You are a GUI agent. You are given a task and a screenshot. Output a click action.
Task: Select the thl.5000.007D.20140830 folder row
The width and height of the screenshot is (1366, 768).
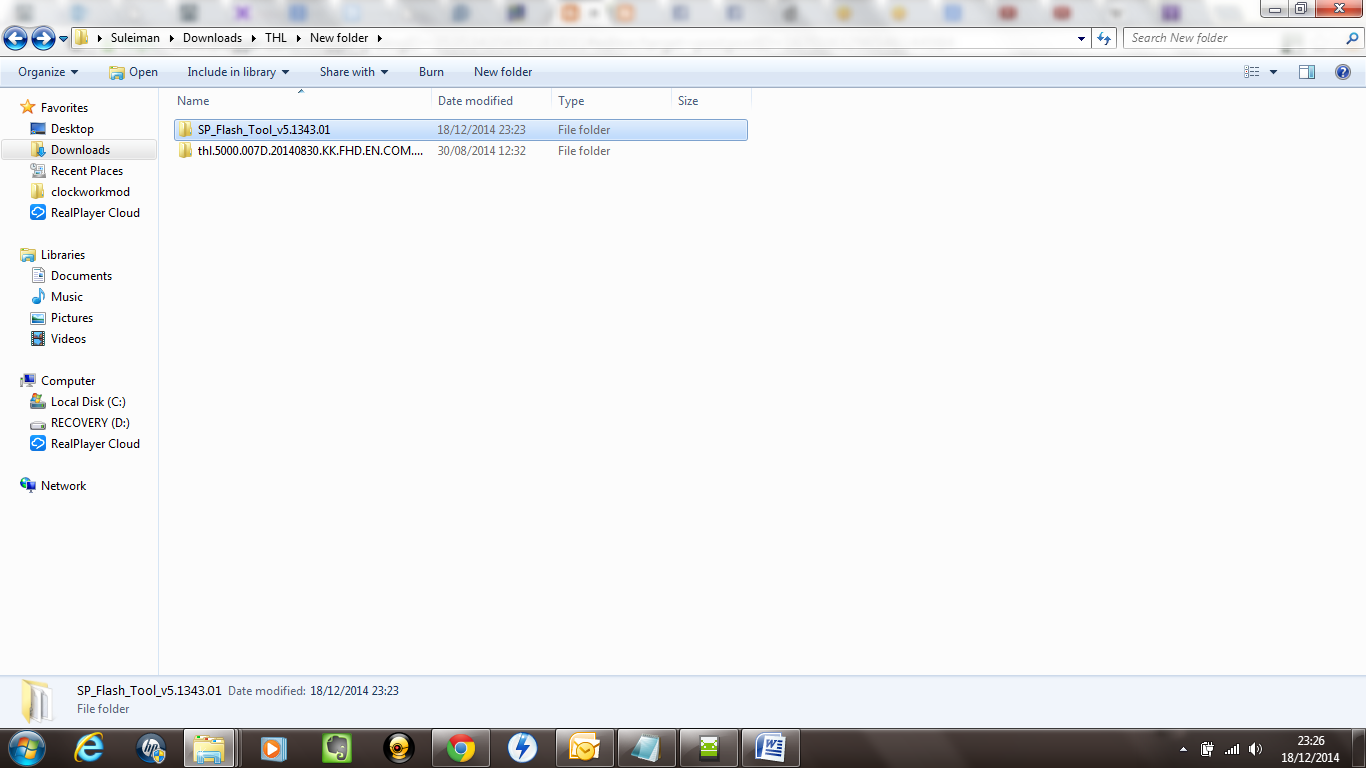point(460,151)
